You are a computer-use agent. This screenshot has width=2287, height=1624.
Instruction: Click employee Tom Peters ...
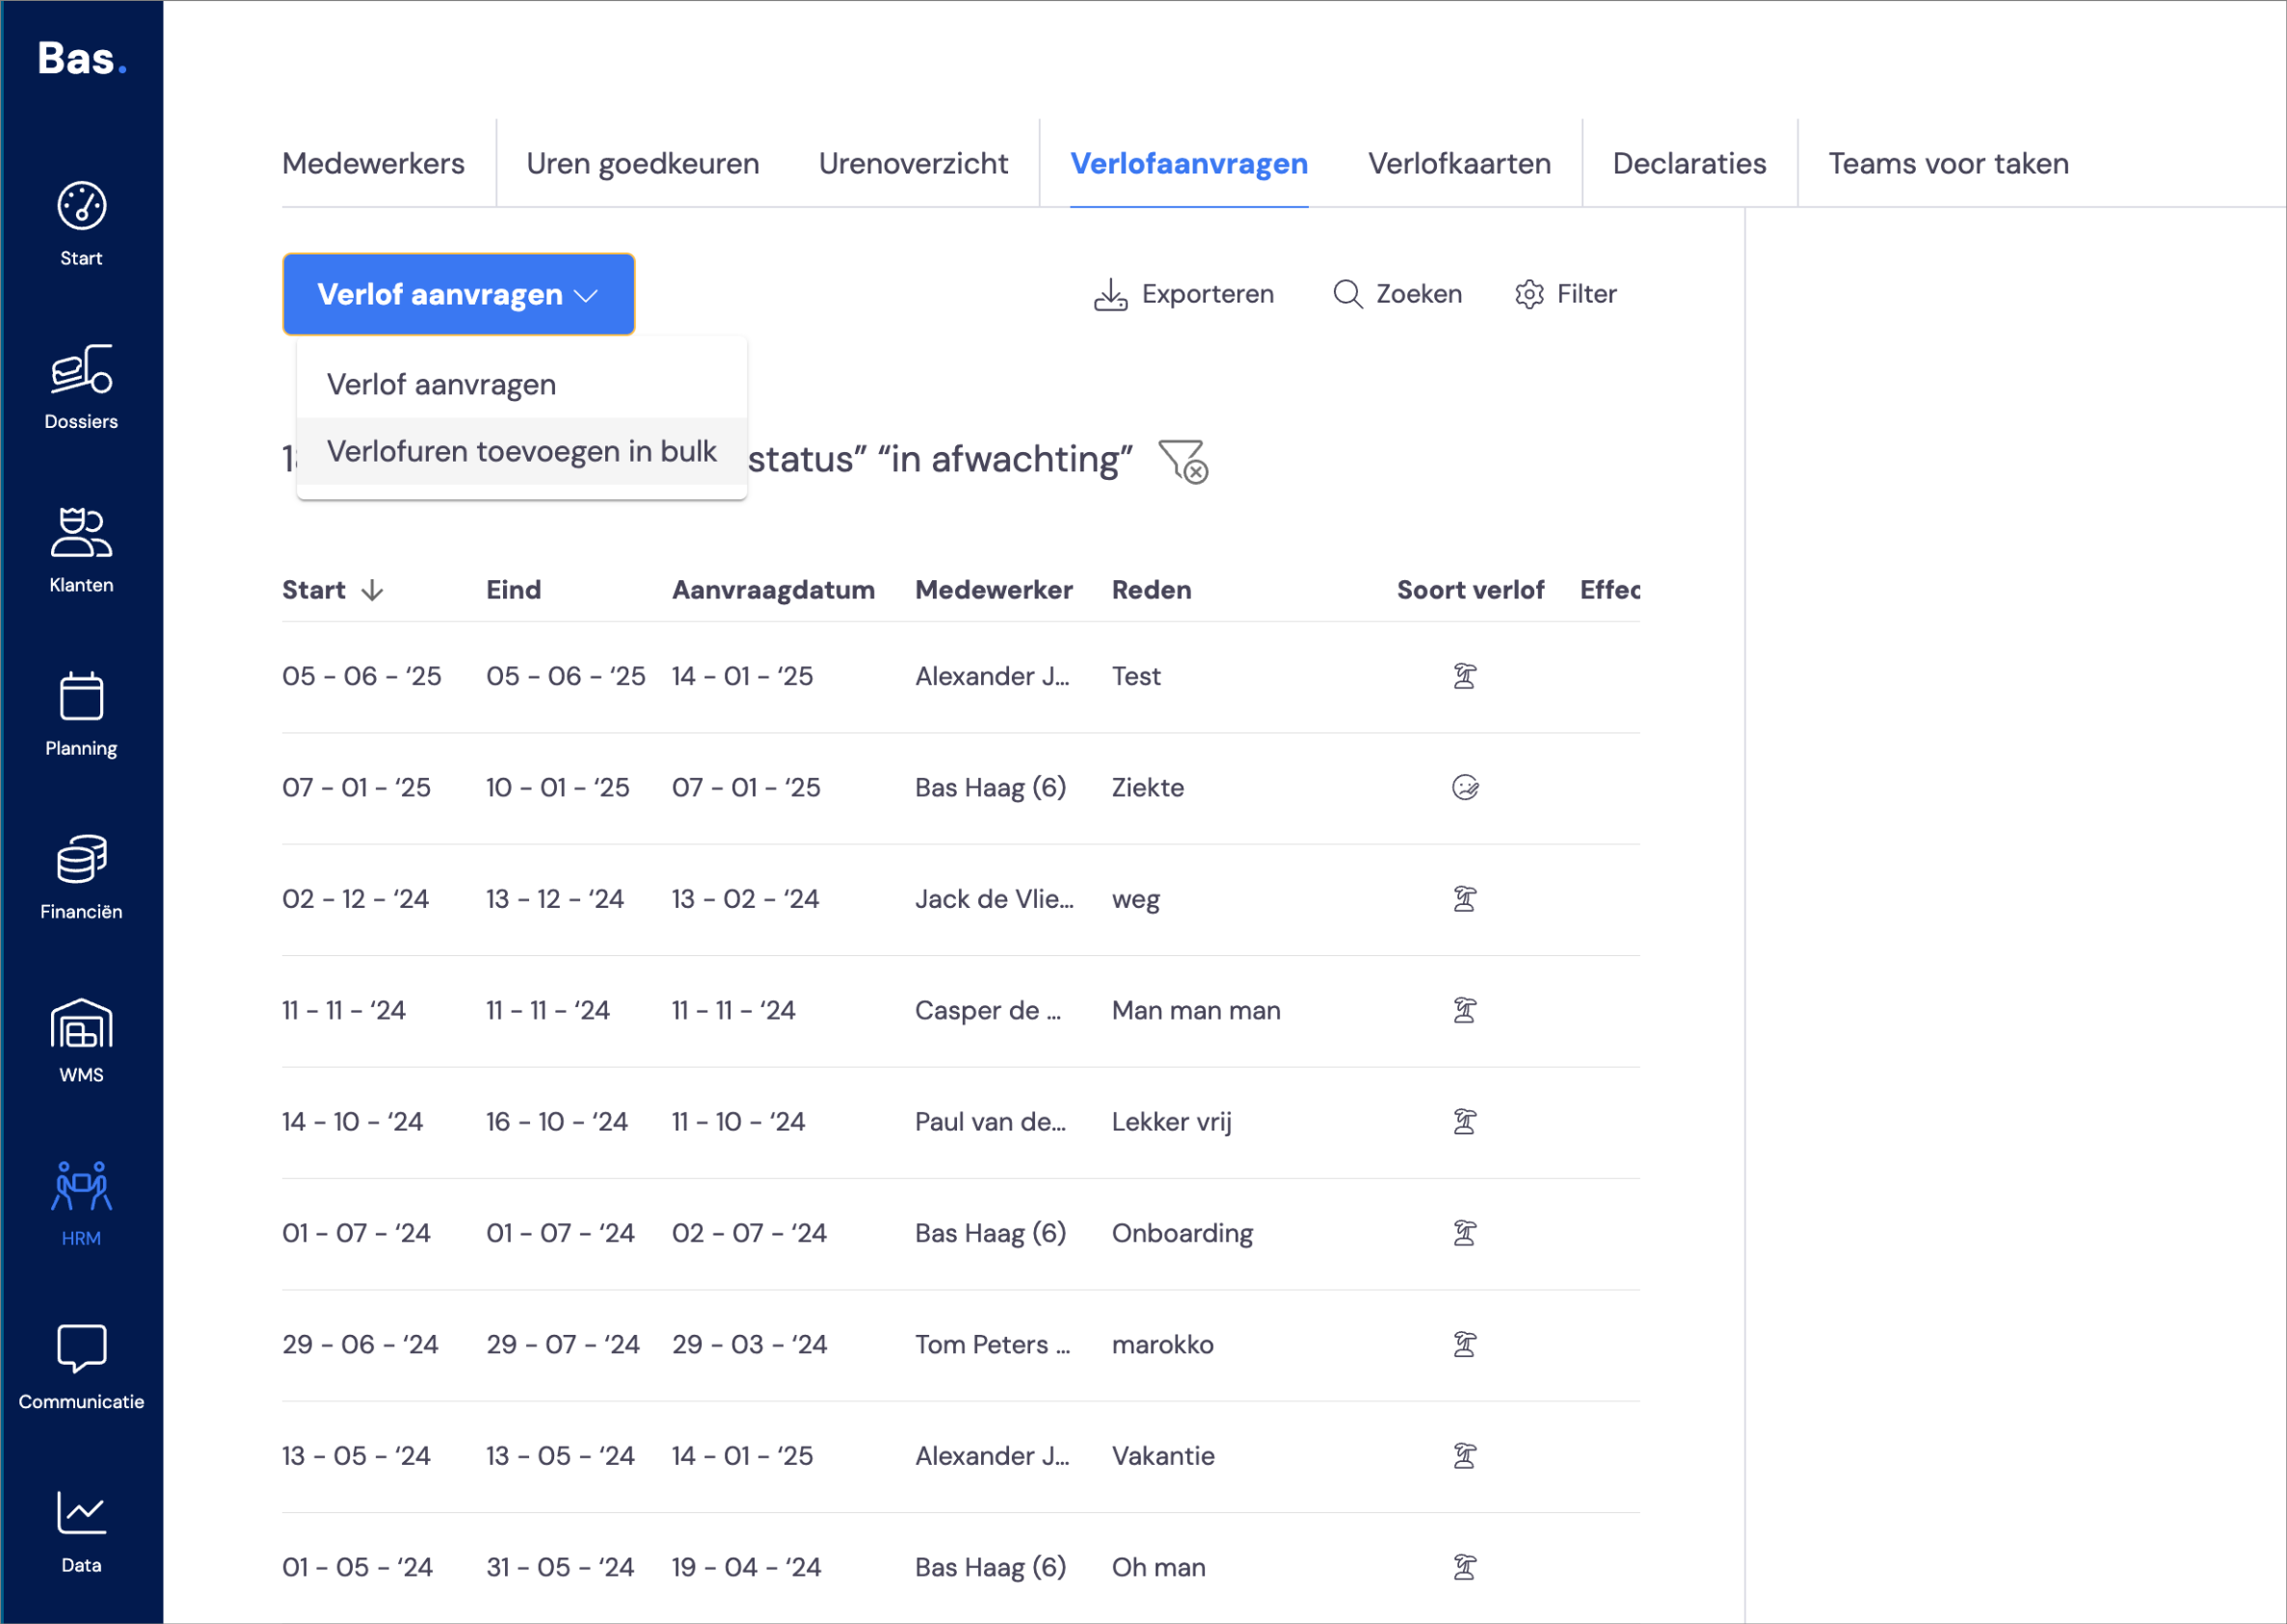992,1345
